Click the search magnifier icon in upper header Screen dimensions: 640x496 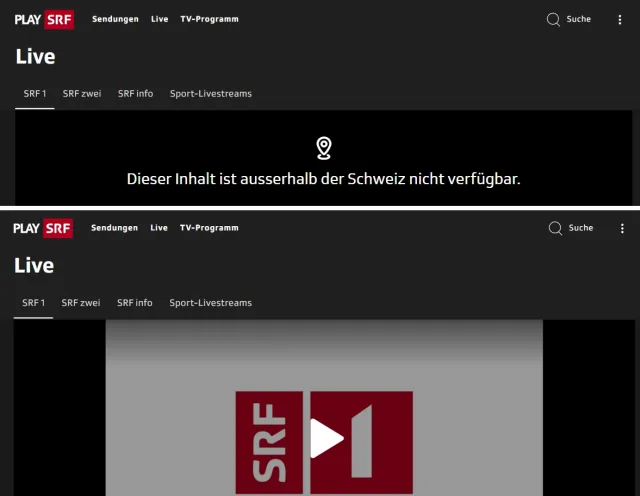point(553,20)
